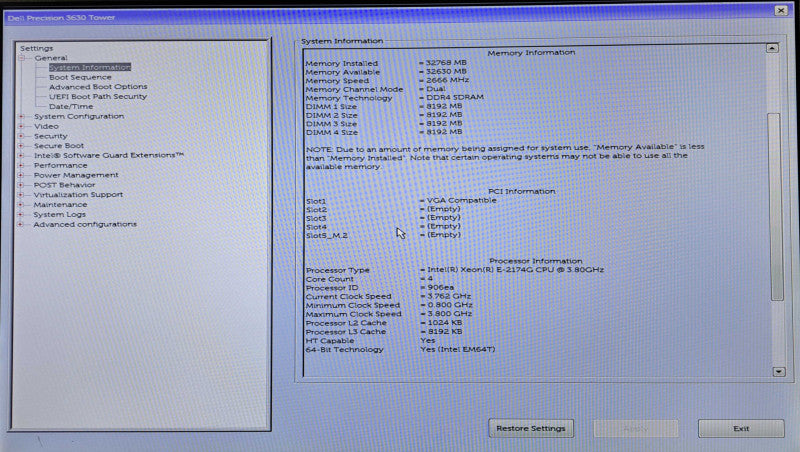800x452 pixels.
Task: Open Advanced Boot Options
Action: pyautogui.click(x=98, y=87)
